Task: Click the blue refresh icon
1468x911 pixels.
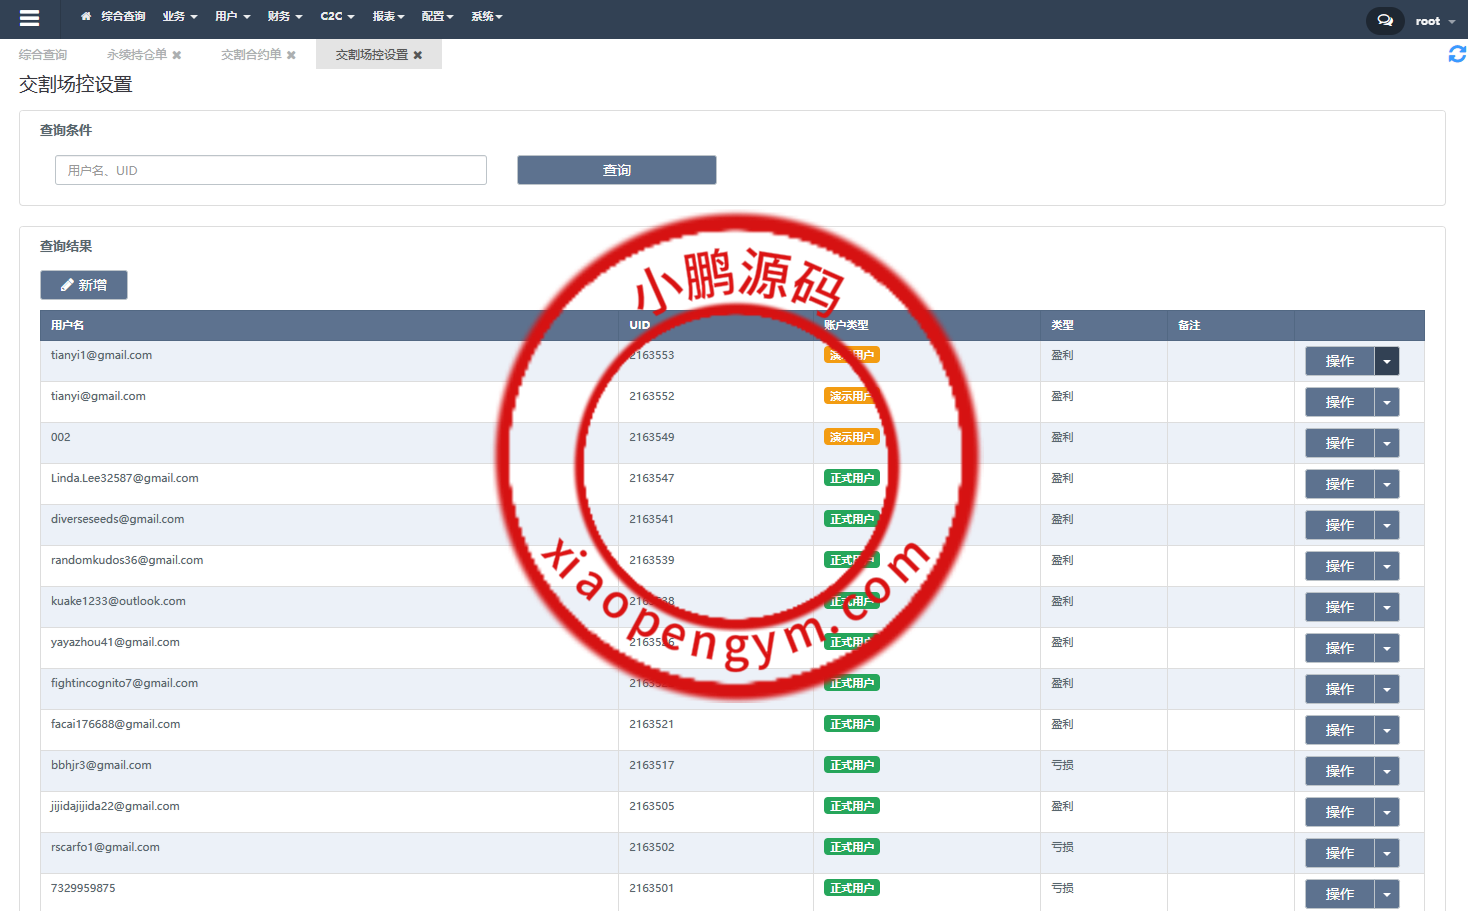Action: tap(1457, 54)
